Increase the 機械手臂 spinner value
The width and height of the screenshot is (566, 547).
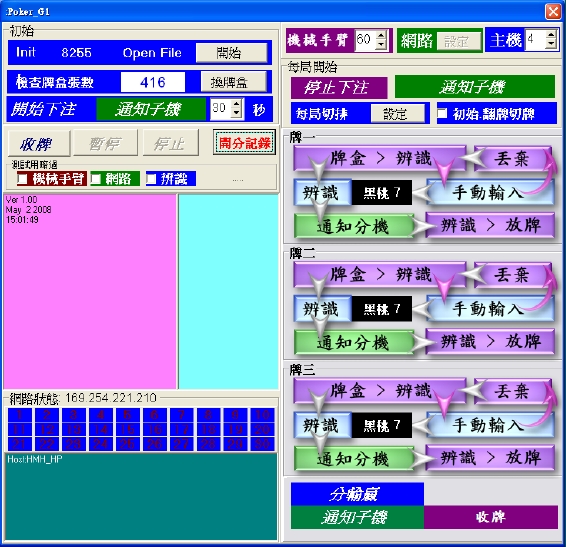click(x=381, y=36)
